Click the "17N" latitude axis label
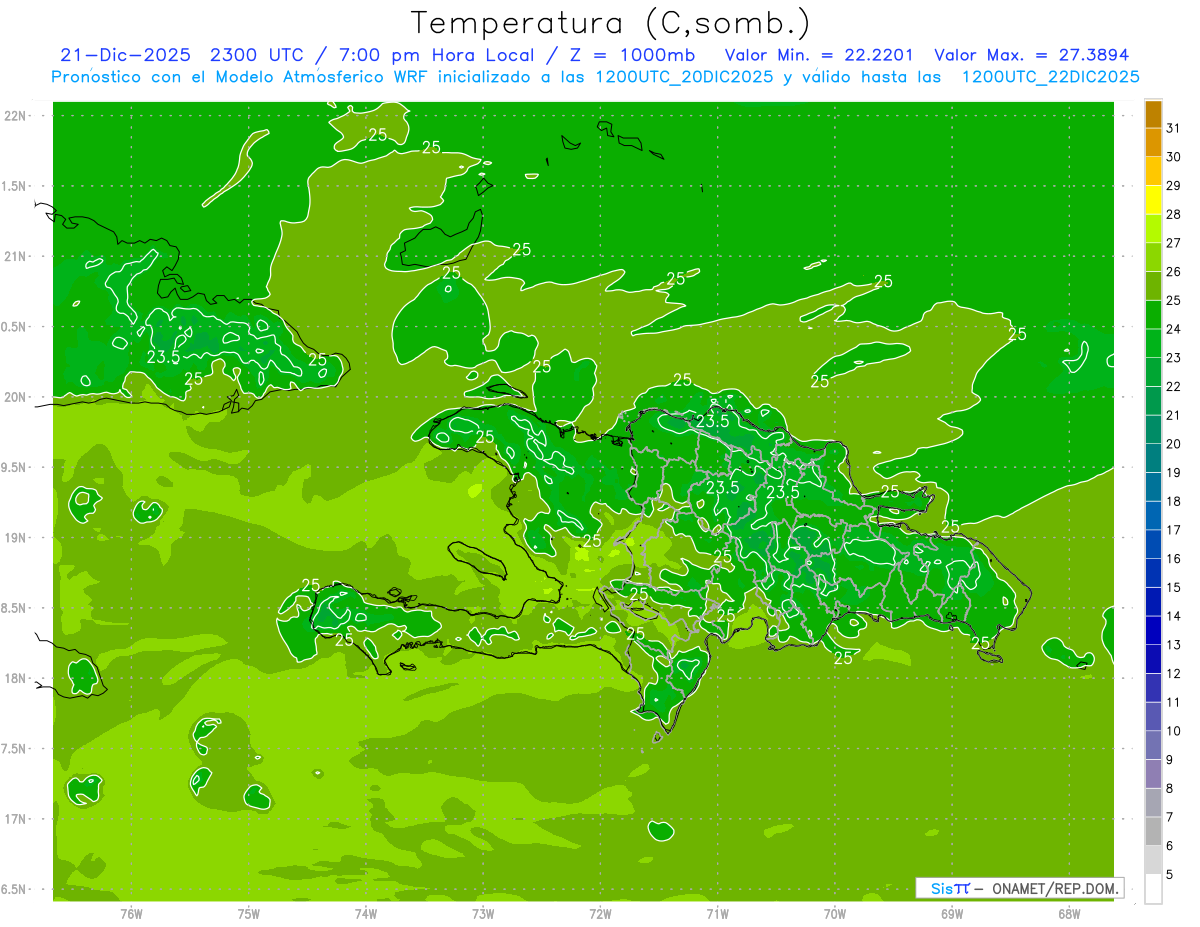Screen dimensions: 1200x927 [x=15, y=819]
